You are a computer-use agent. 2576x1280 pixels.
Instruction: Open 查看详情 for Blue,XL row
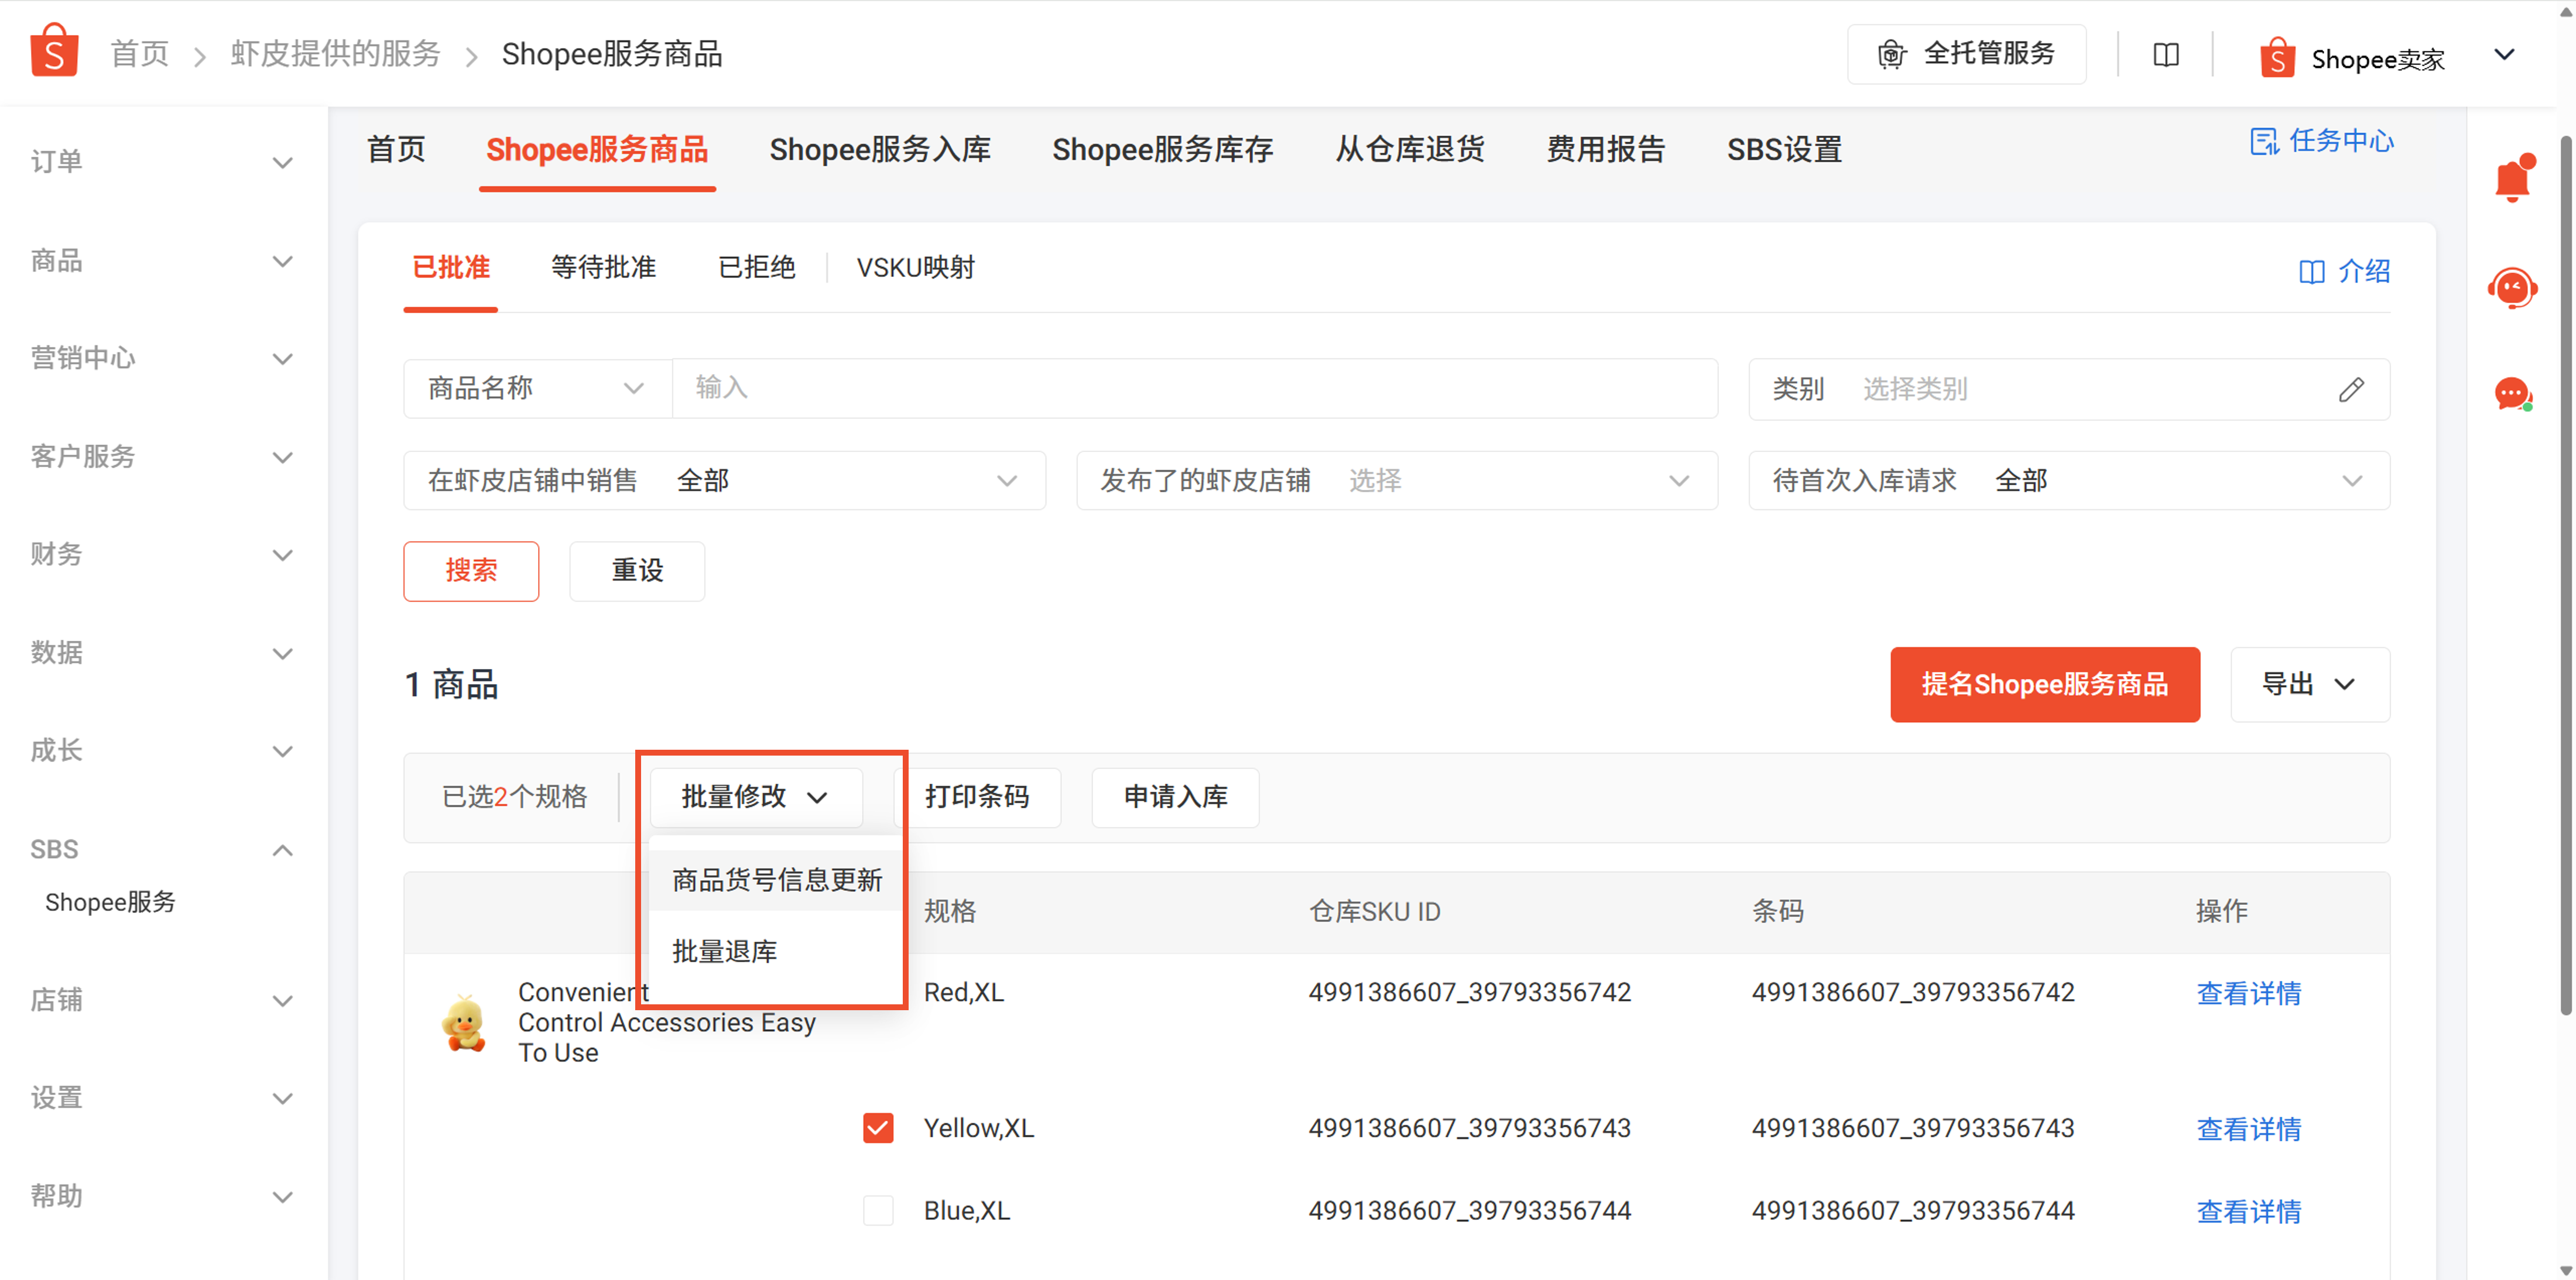coord(2249,1211)
